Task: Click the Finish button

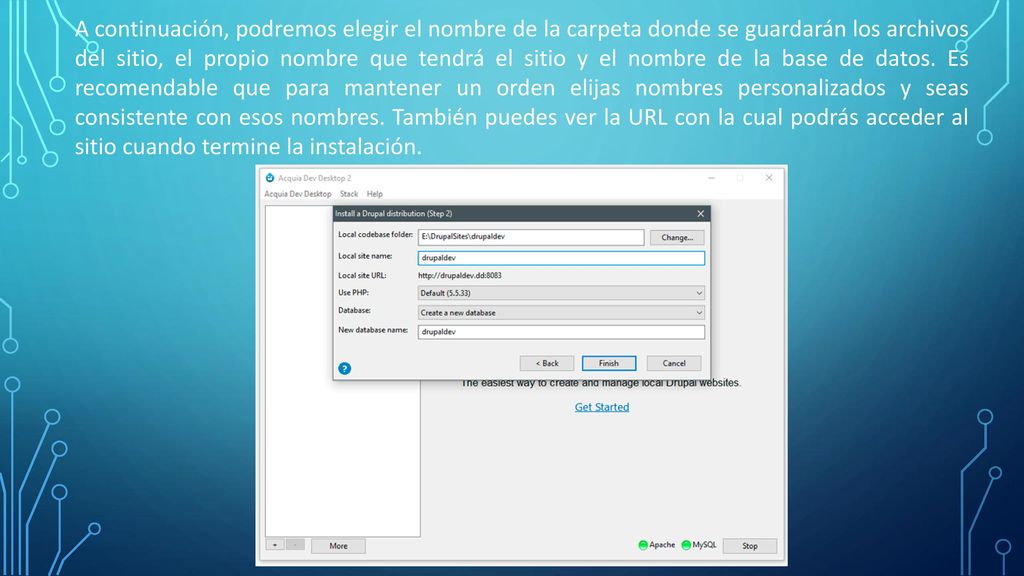Action: [x=609, y=363]
